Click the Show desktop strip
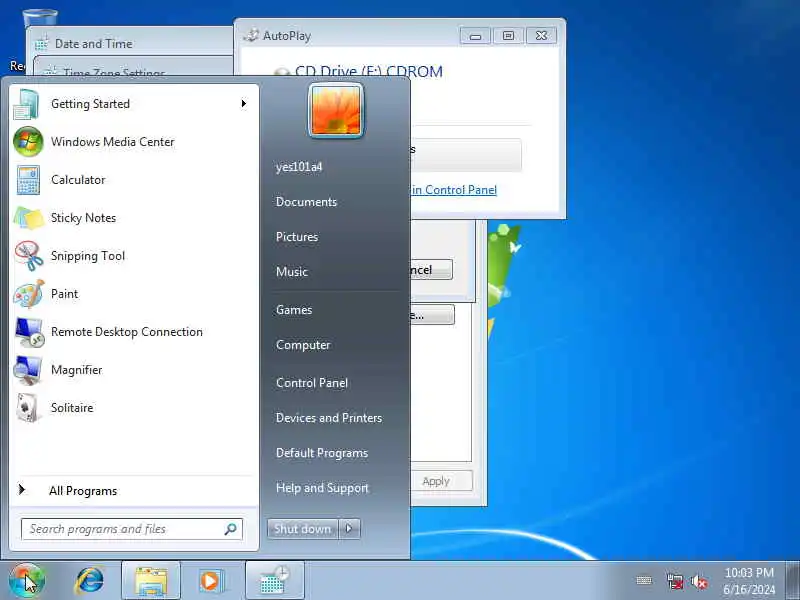 point(792,581)
